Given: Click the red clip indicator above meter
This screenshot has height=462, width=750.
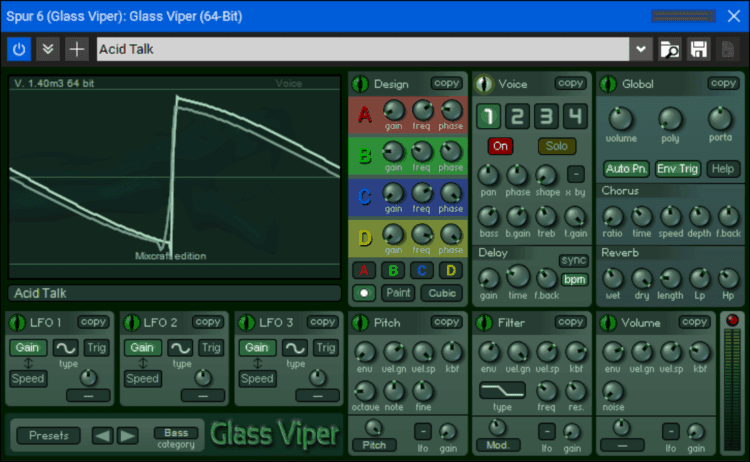Looking at the screenshot, I should tap(732, 320).
